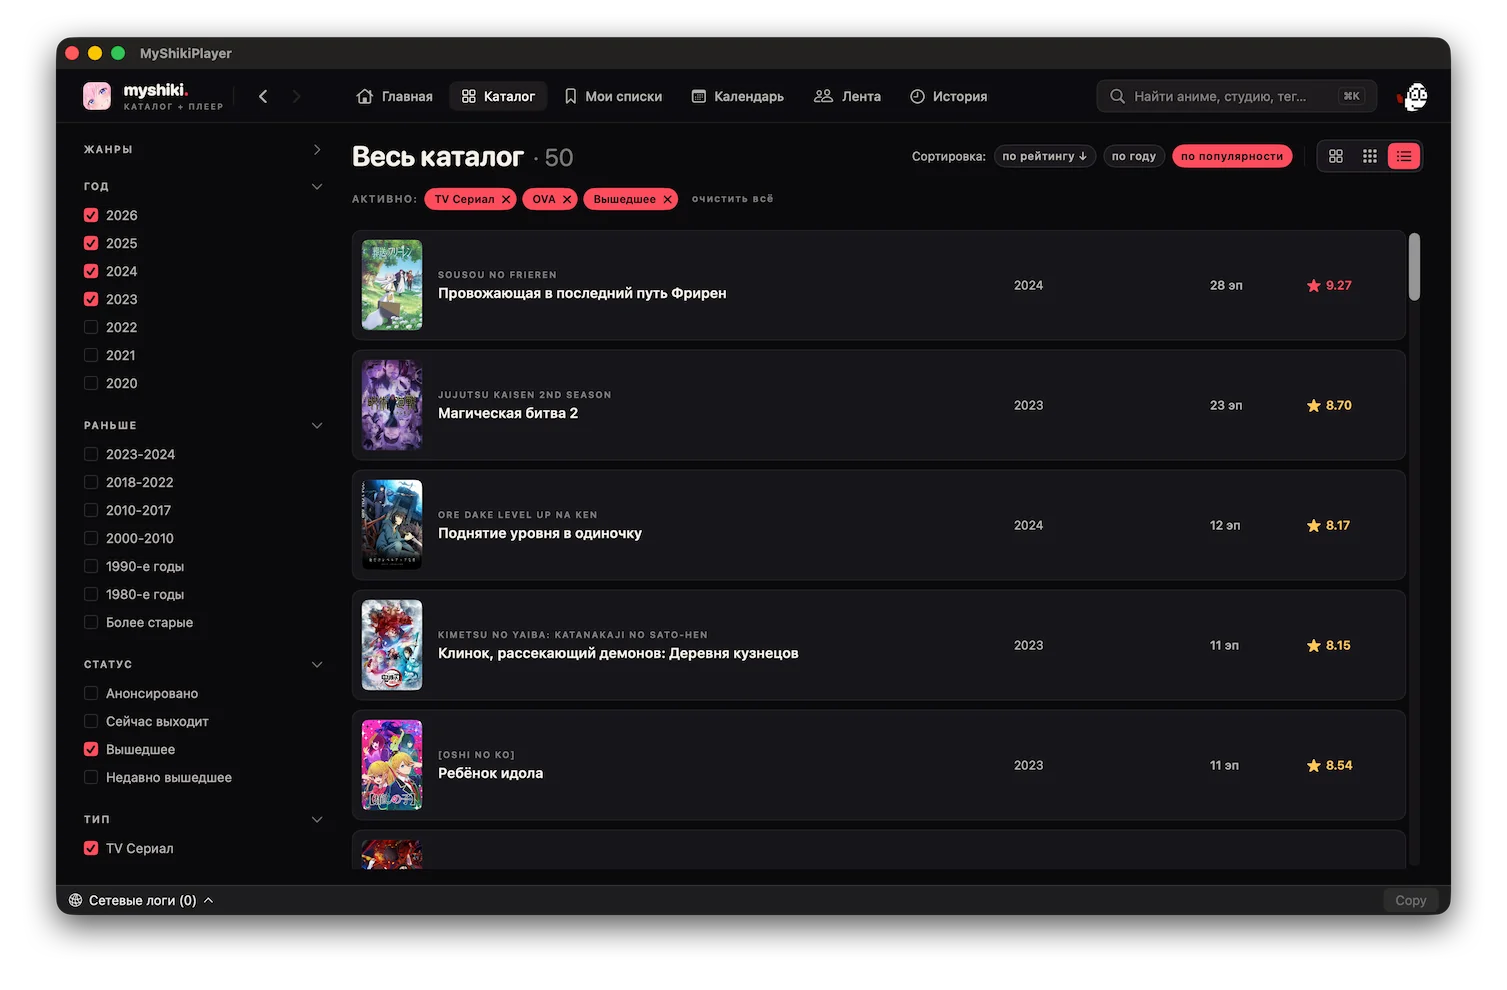
Task: Click the globe icon in status bar
Action: (75, 900)
